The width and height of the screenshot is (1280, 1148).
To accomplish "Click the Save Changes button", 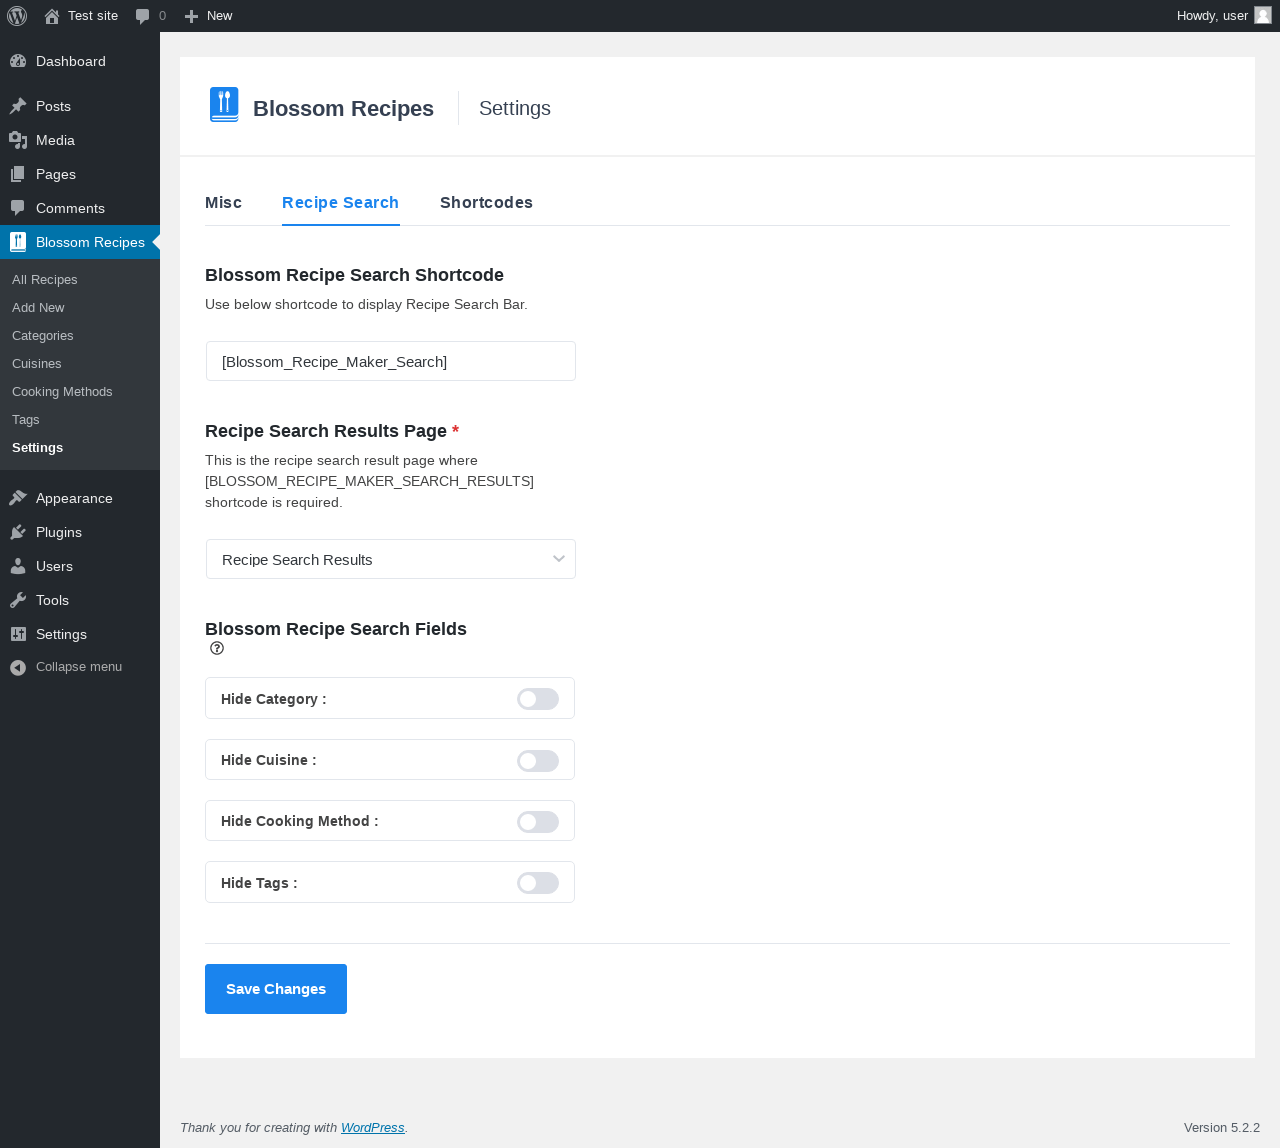I will [x=276, y=989].
